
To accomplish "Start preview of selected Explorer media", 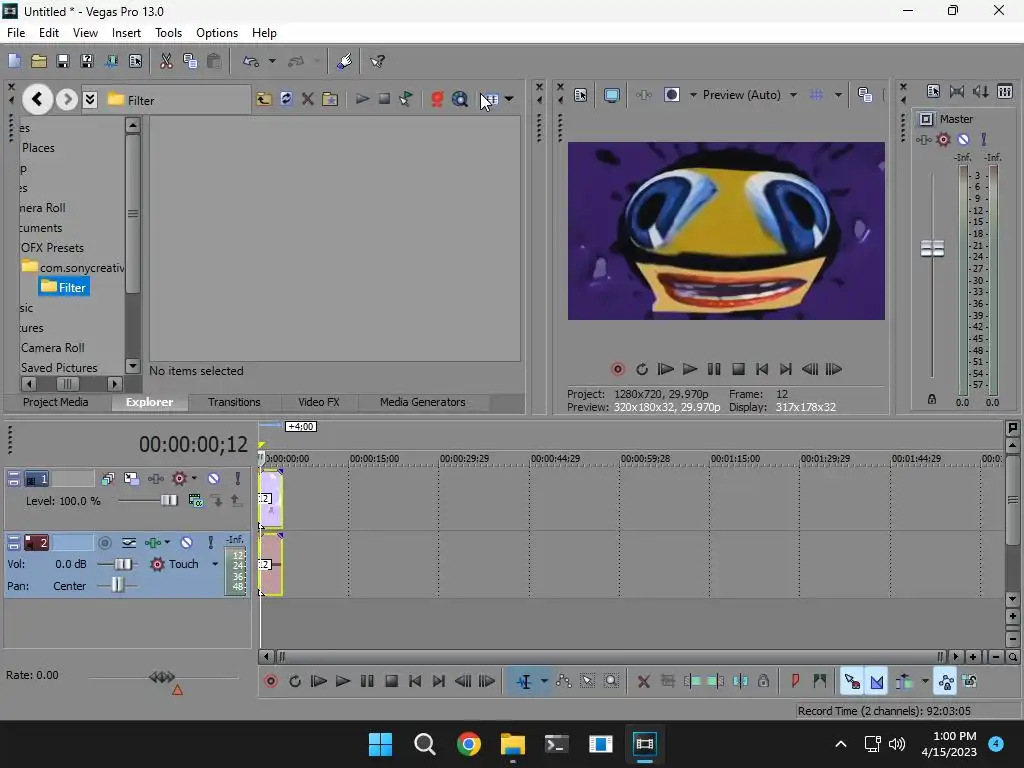I will point(362,99).
